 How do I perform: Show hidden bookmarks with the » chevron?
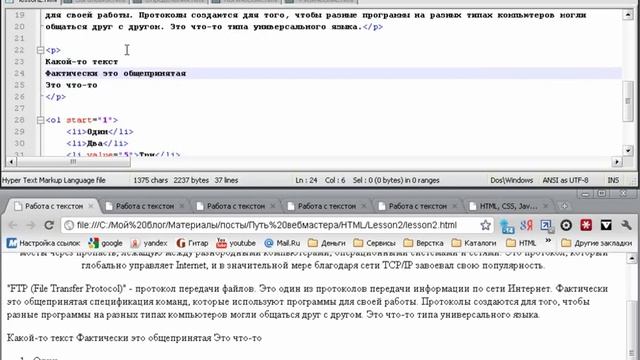click(x=548, y=241)
